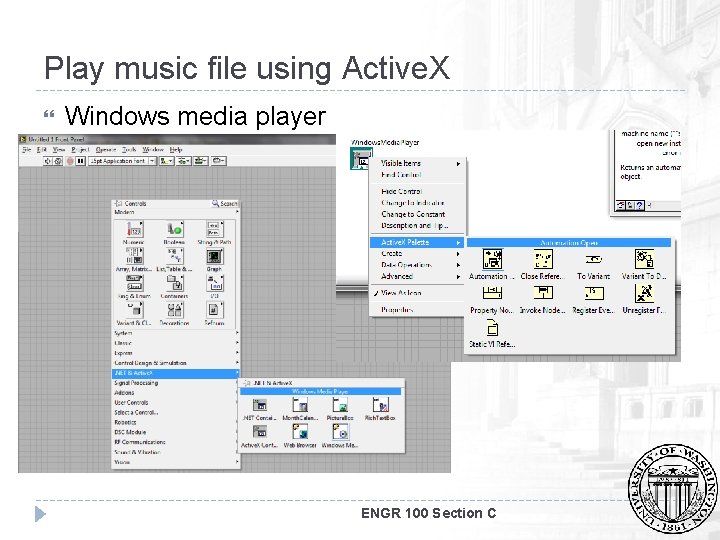
Task: Toggle the View As Icon option
Action: (417, 293)
